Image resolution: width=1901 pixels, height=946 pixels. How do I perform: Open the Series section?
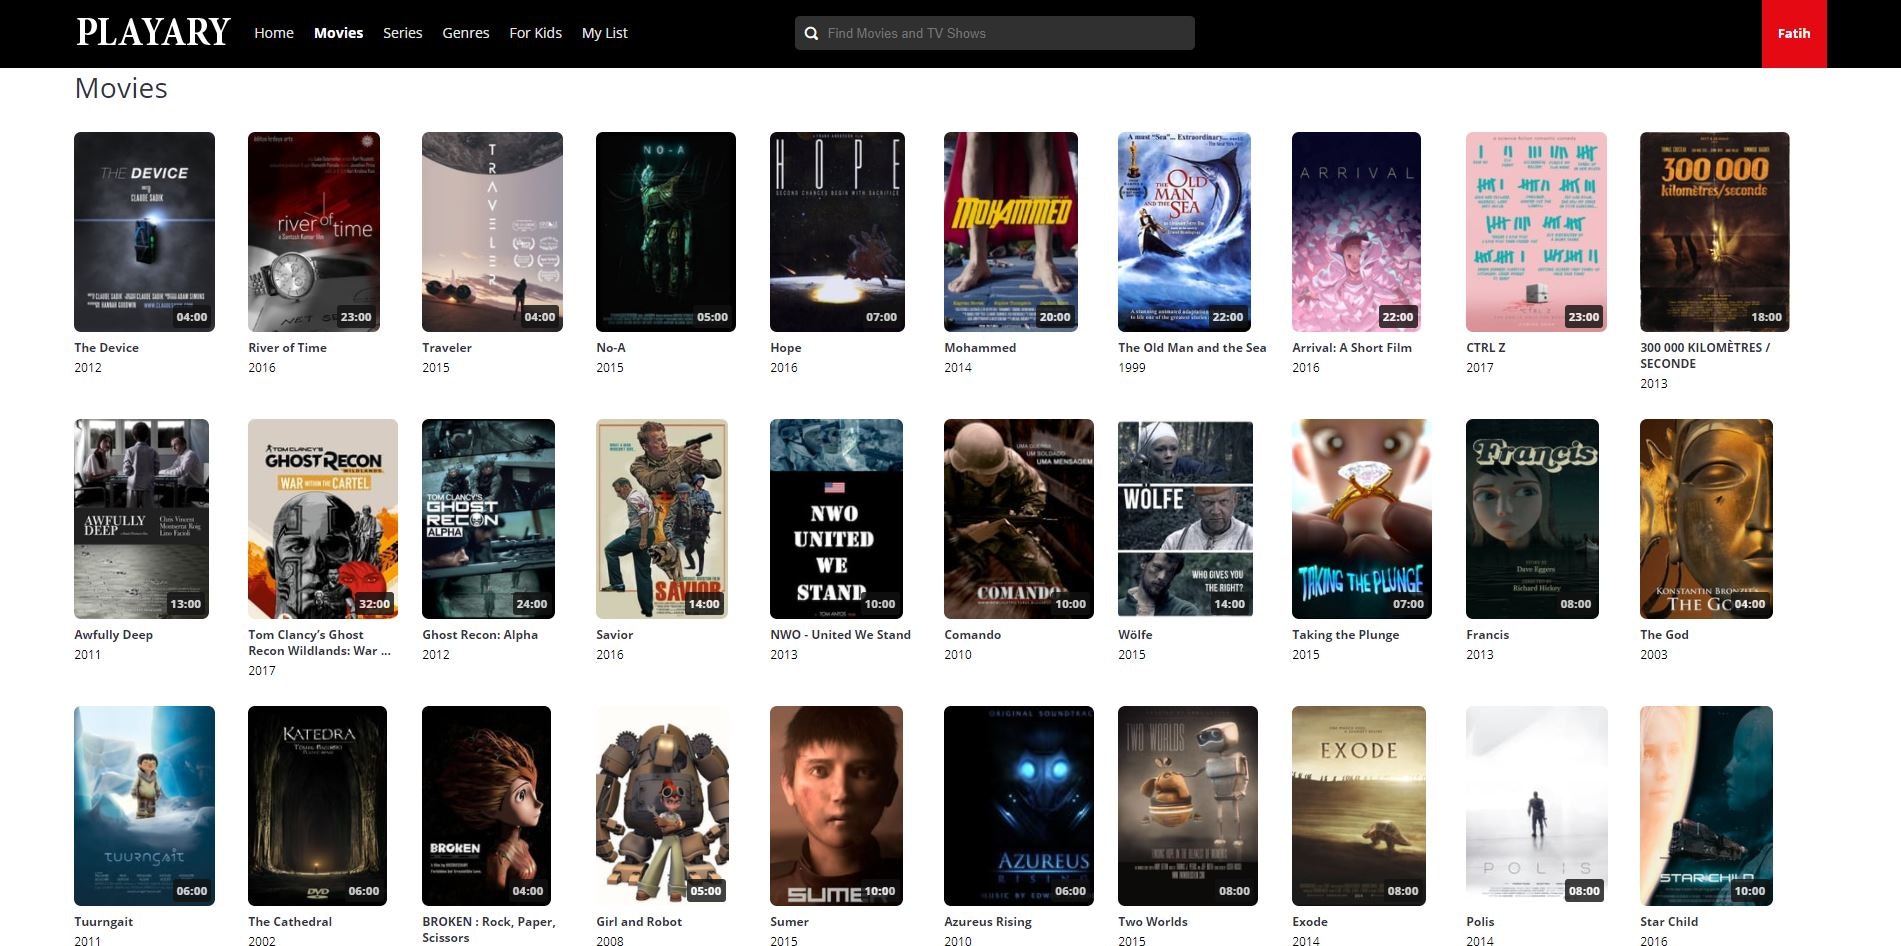[403, 33]
